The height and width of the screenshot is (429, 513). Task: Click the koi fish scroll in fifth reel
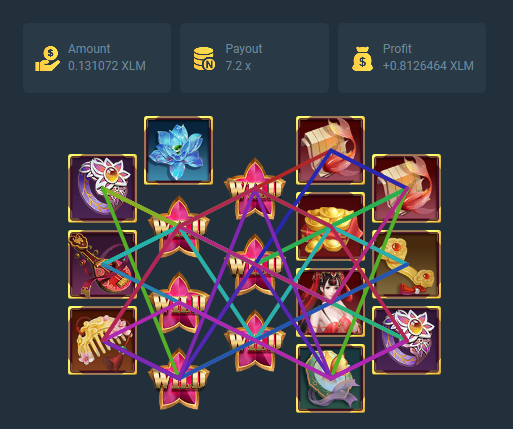click(x=406, y=188)
